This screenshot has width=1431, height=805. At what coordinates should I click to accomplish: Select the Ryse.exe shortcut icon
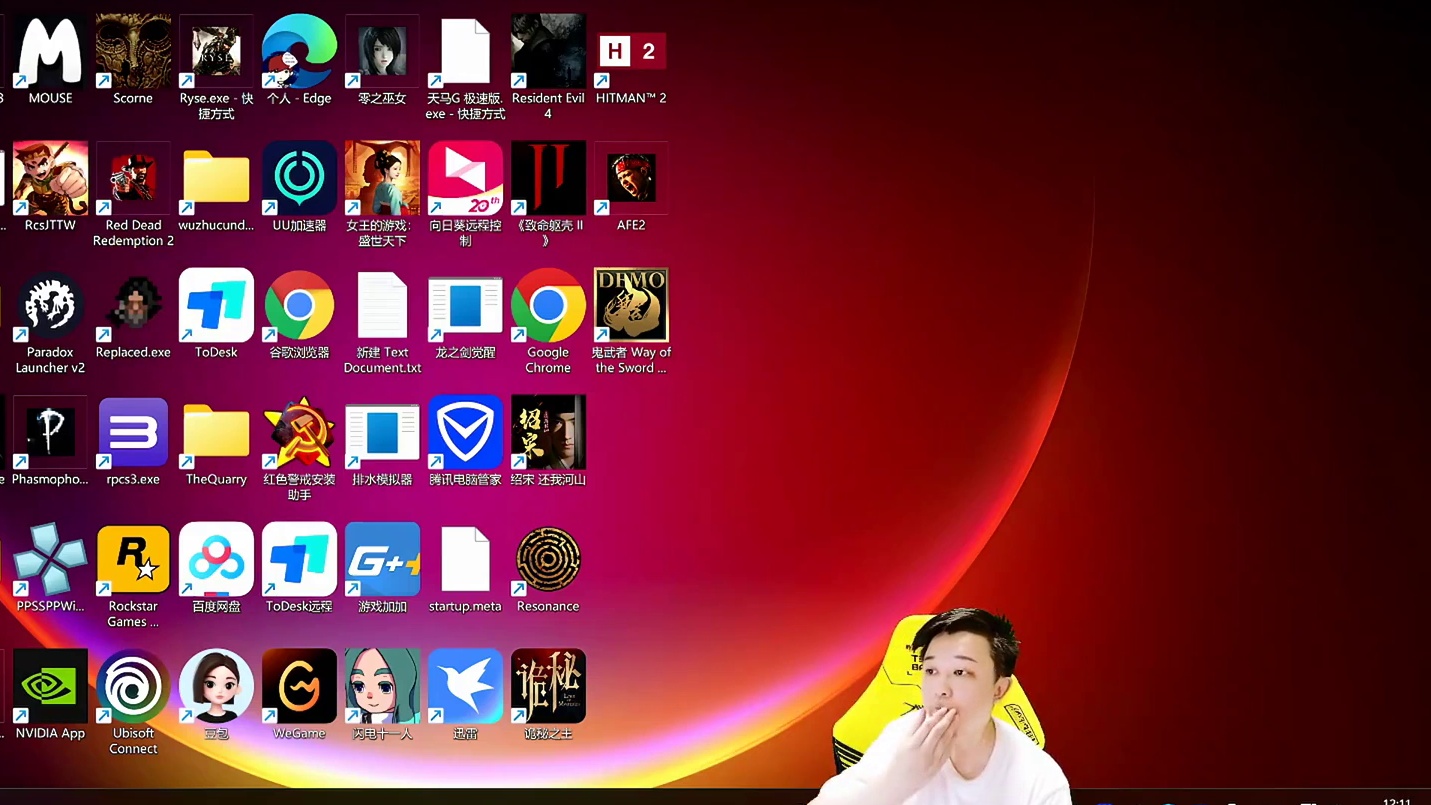[216, 52]
